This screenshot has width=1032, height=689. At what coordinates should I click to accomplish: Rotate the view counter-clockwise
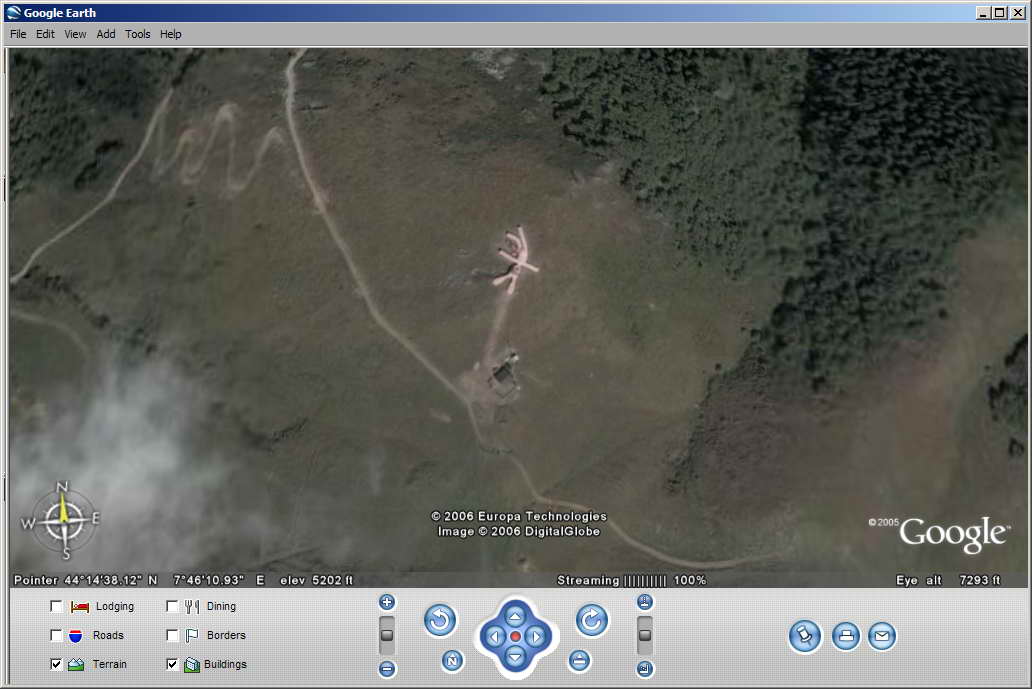[440, 620]
